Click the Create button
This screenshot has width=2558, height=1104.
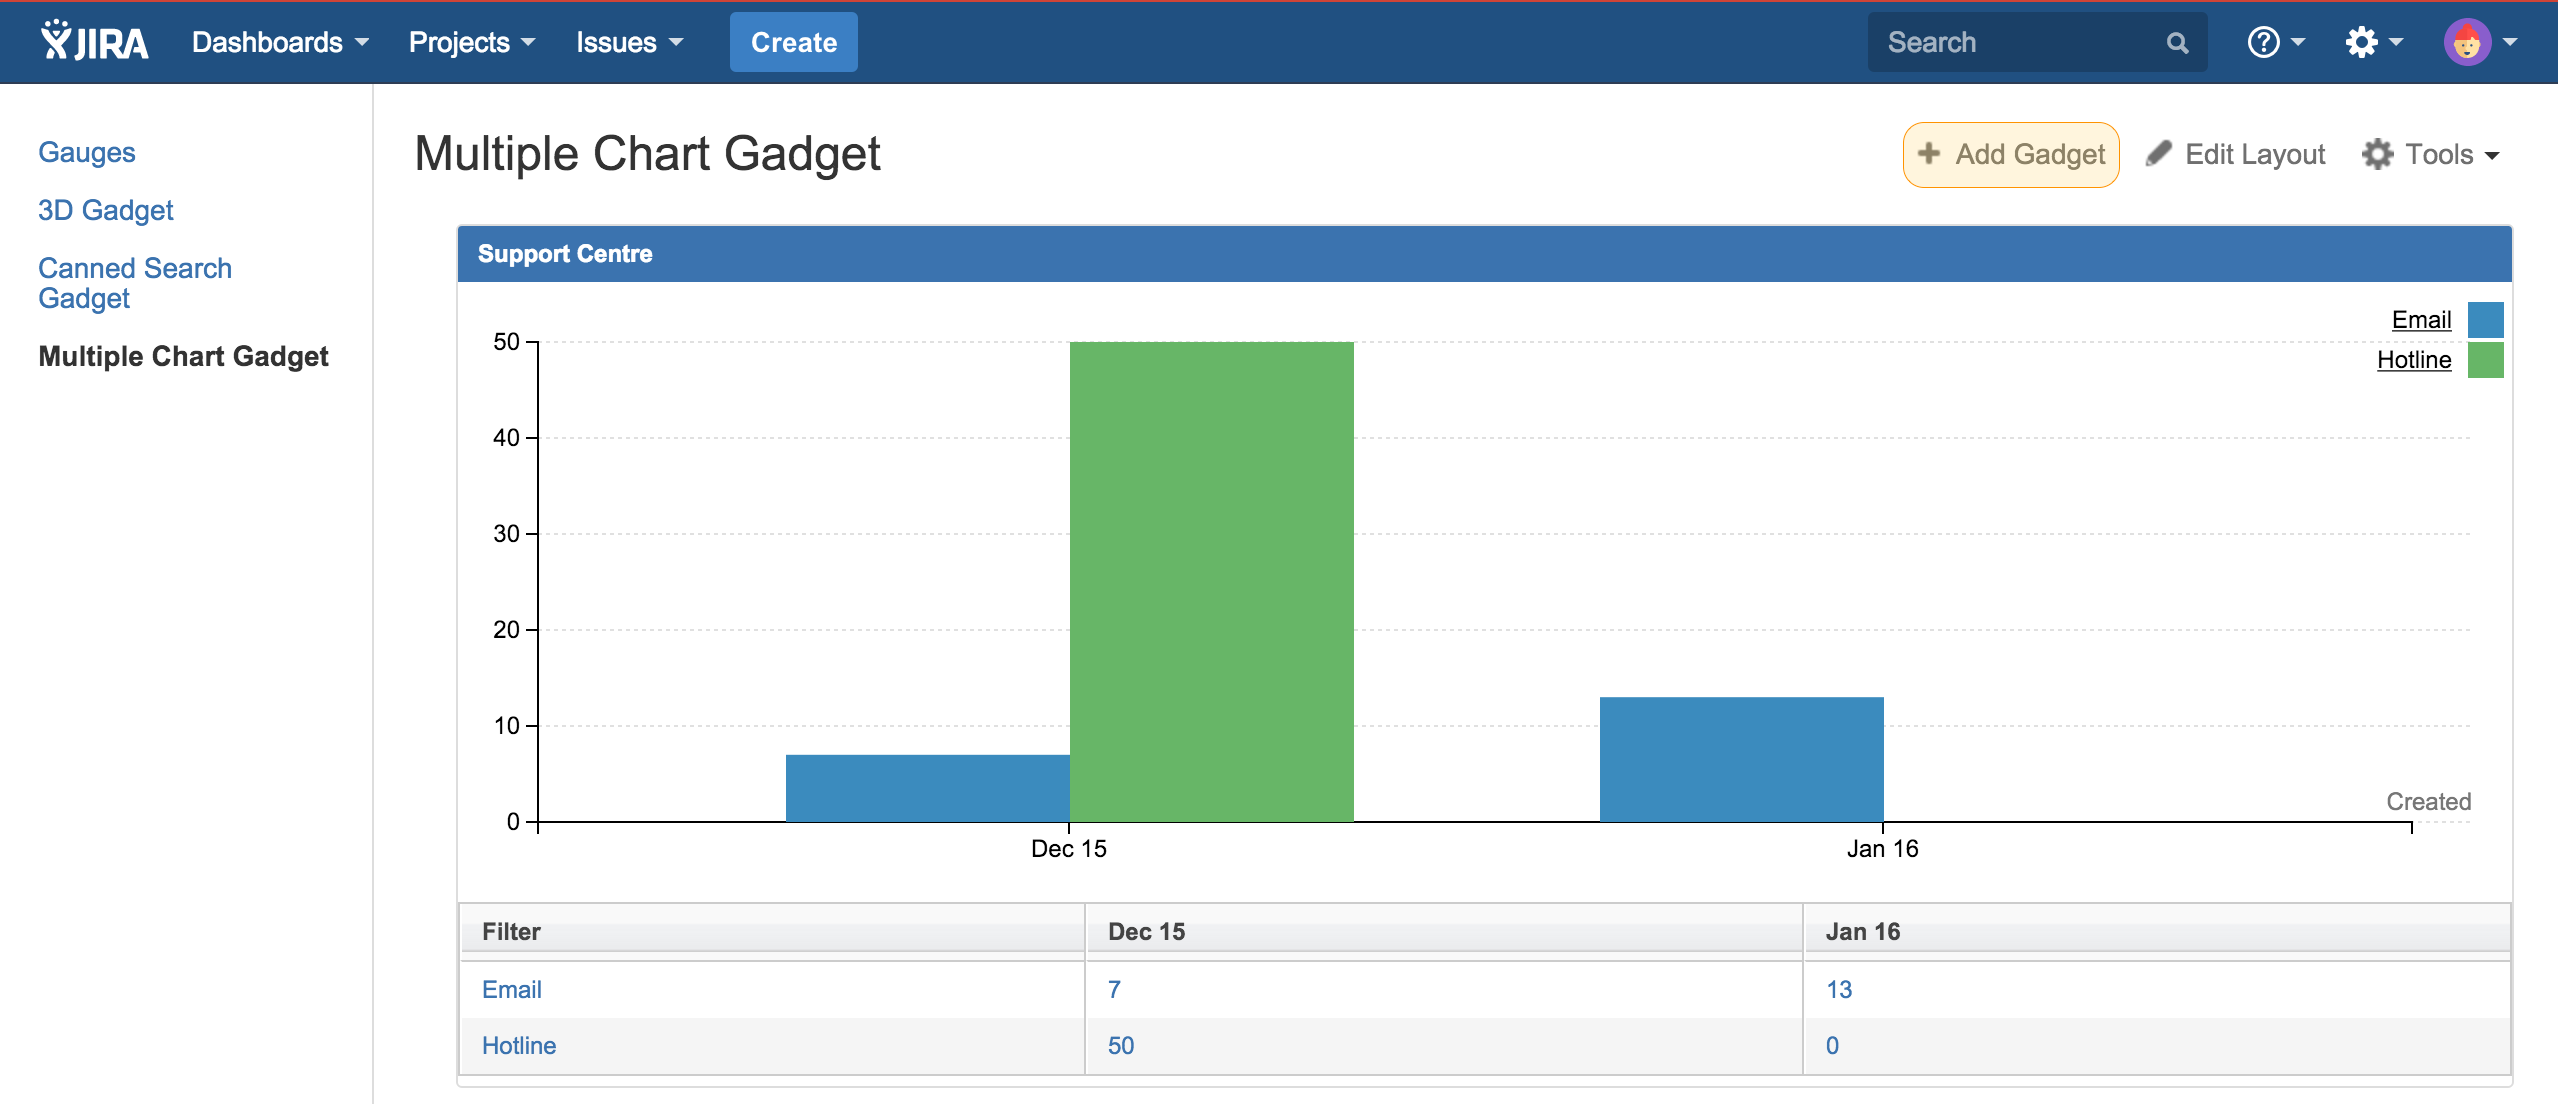[793, 42]
